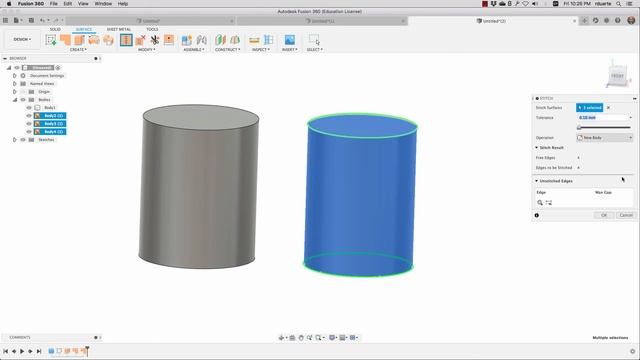The width and height of the screenshot is (640, 360).
Task: Expand the Document Settings node
Action: [x=15, y=76]
